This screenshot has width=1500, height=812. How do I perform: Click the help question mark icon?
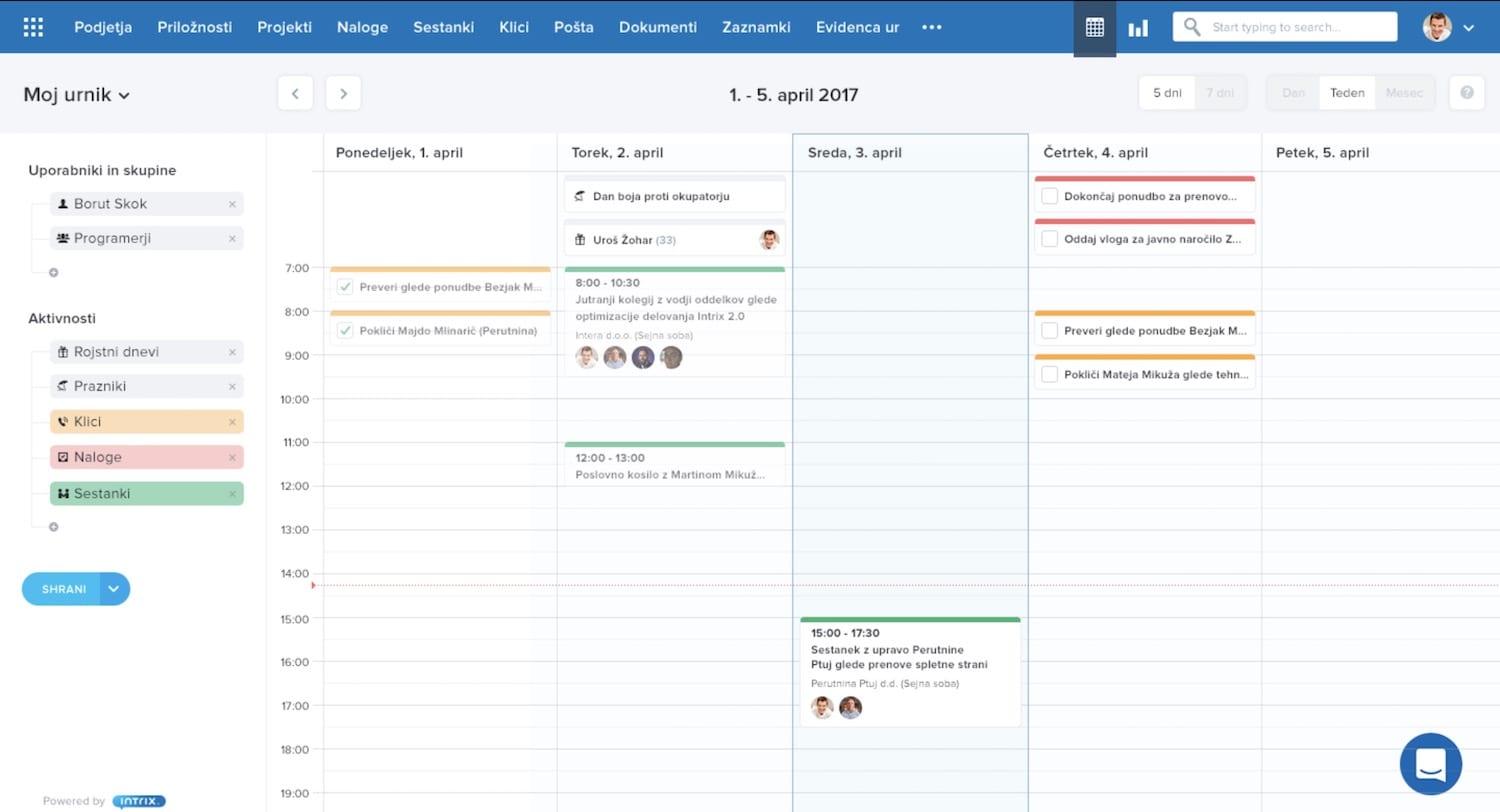[x=1467, y=93]
